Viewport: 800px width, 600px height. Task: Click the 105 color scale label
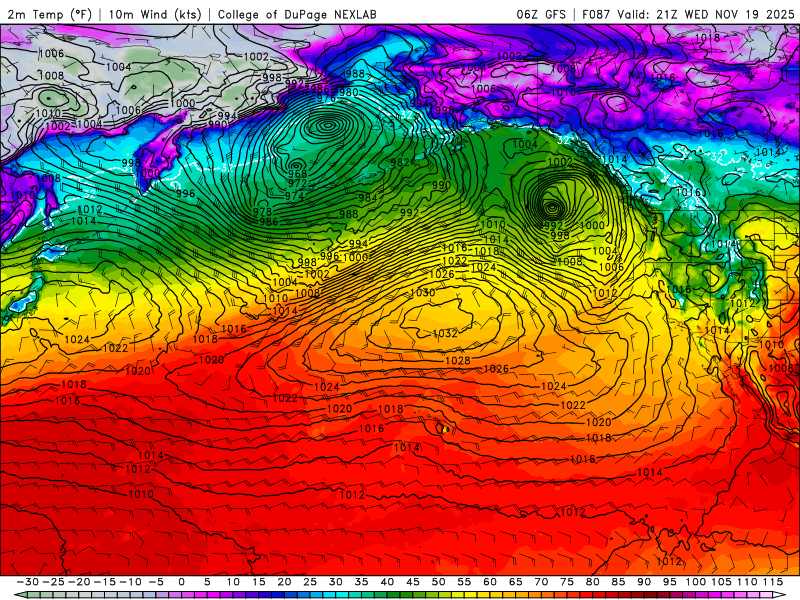pyautogui.click(x=721, y=582)
